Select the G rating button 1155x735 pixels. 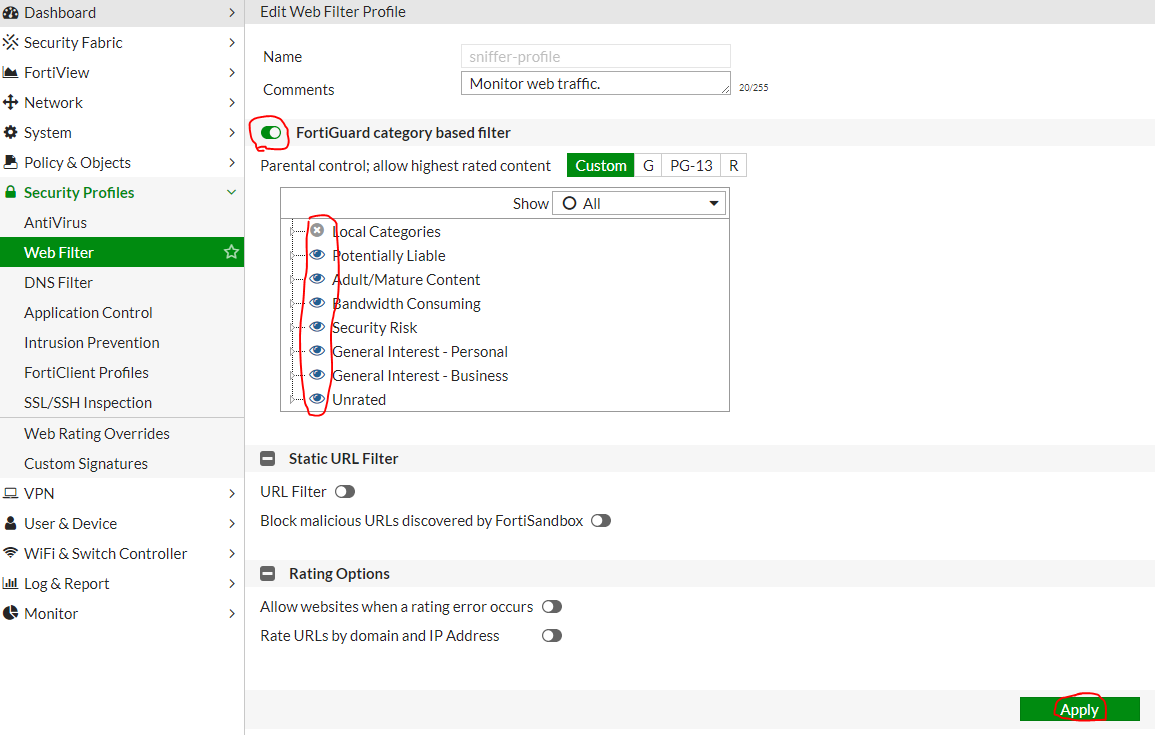coord(648,166)
